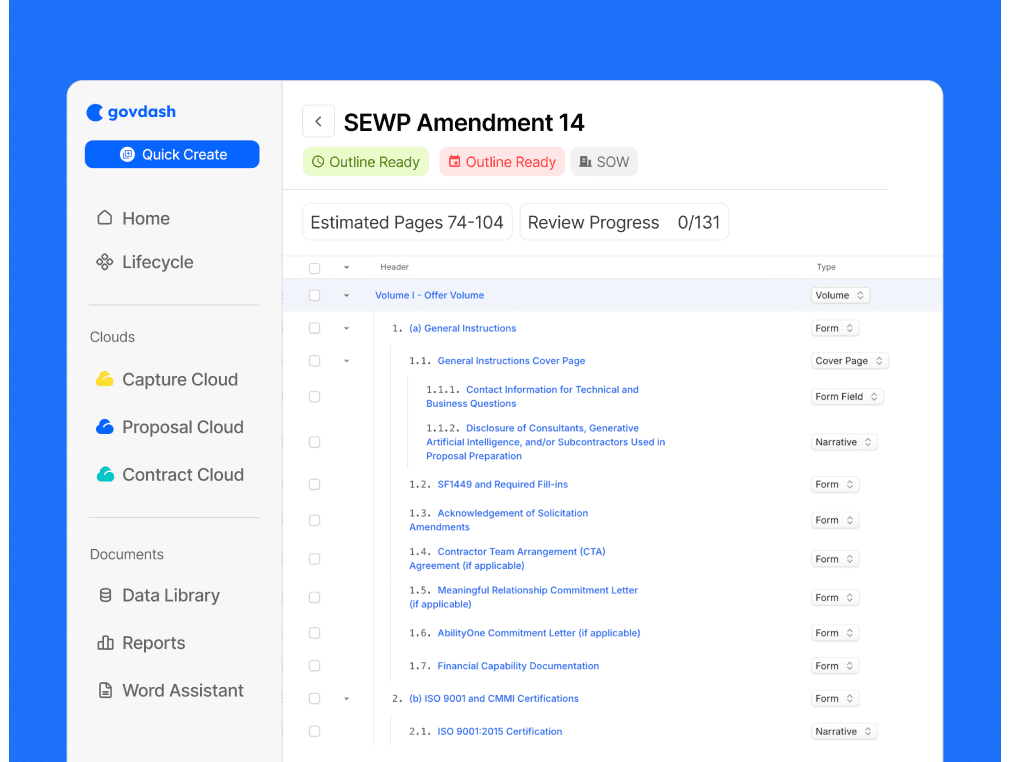Click the Lifecycle icon in sidebar
The image size is (1011, 762).
click(x=104, y=262)
